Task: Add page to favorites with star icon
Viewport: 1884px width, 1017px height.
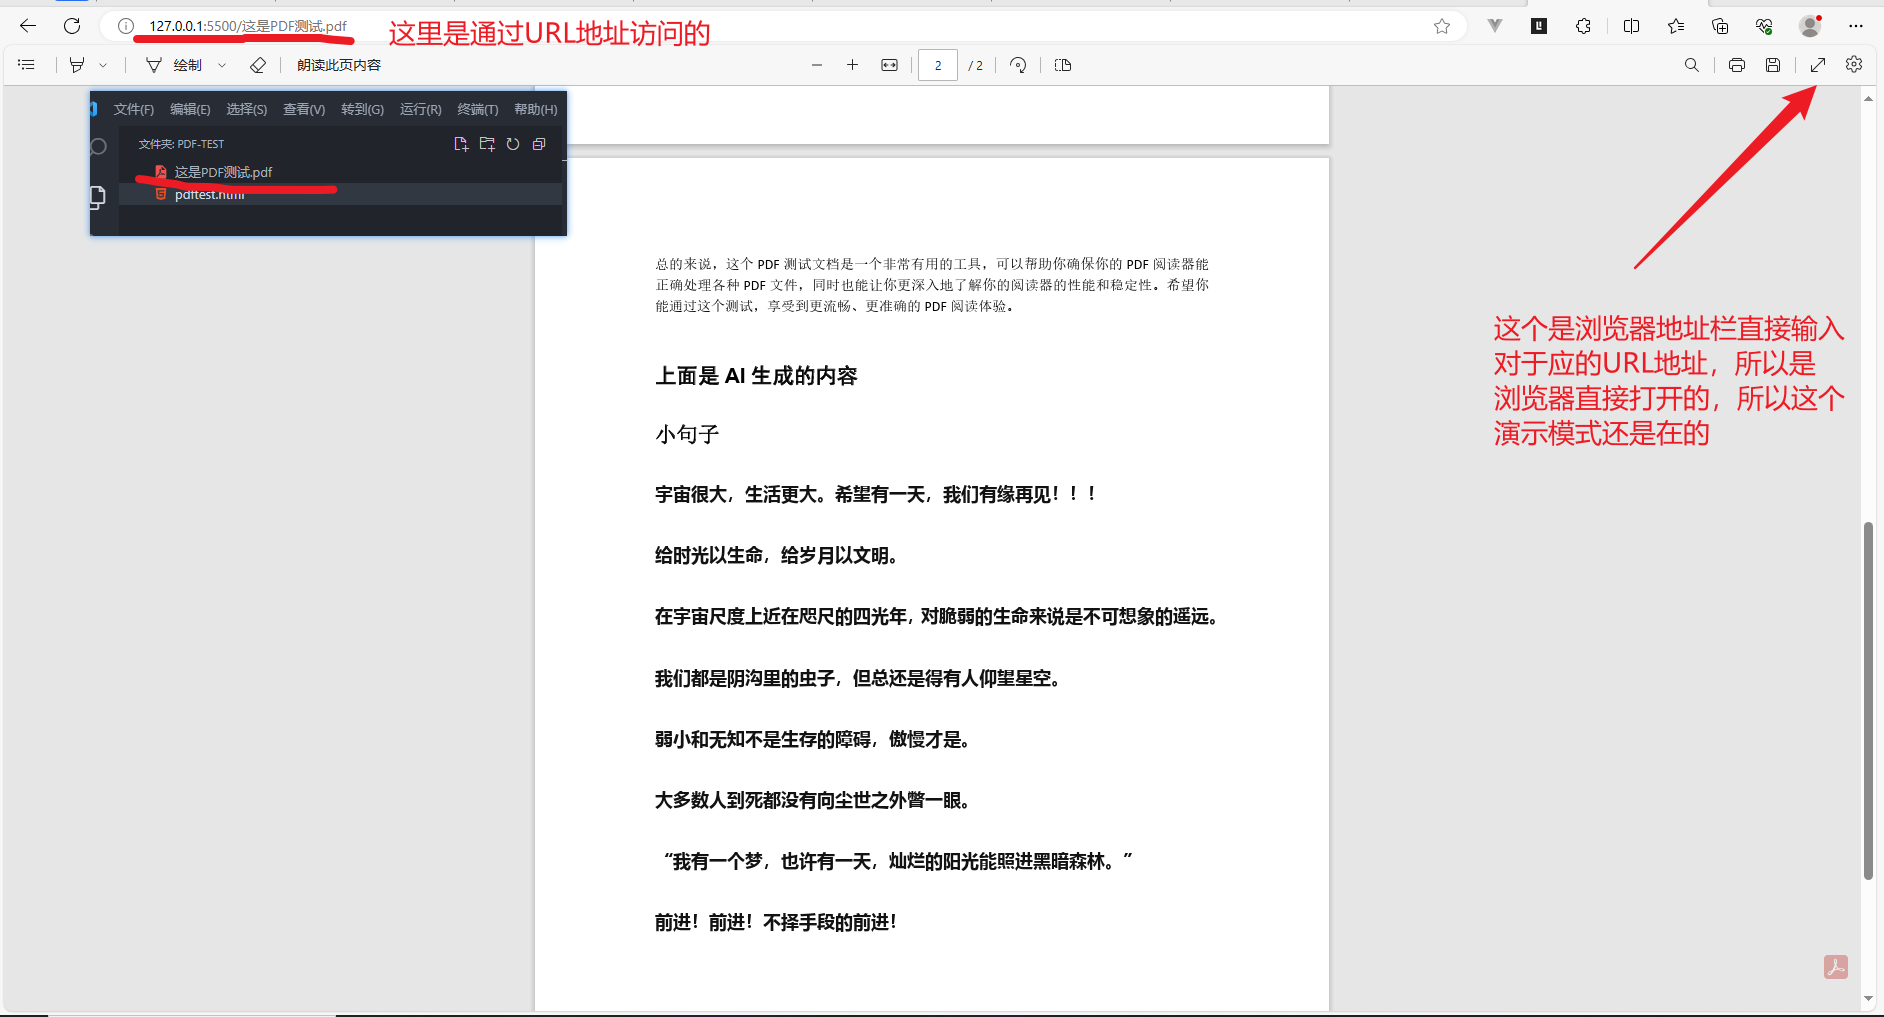Action: [1442, 26]
